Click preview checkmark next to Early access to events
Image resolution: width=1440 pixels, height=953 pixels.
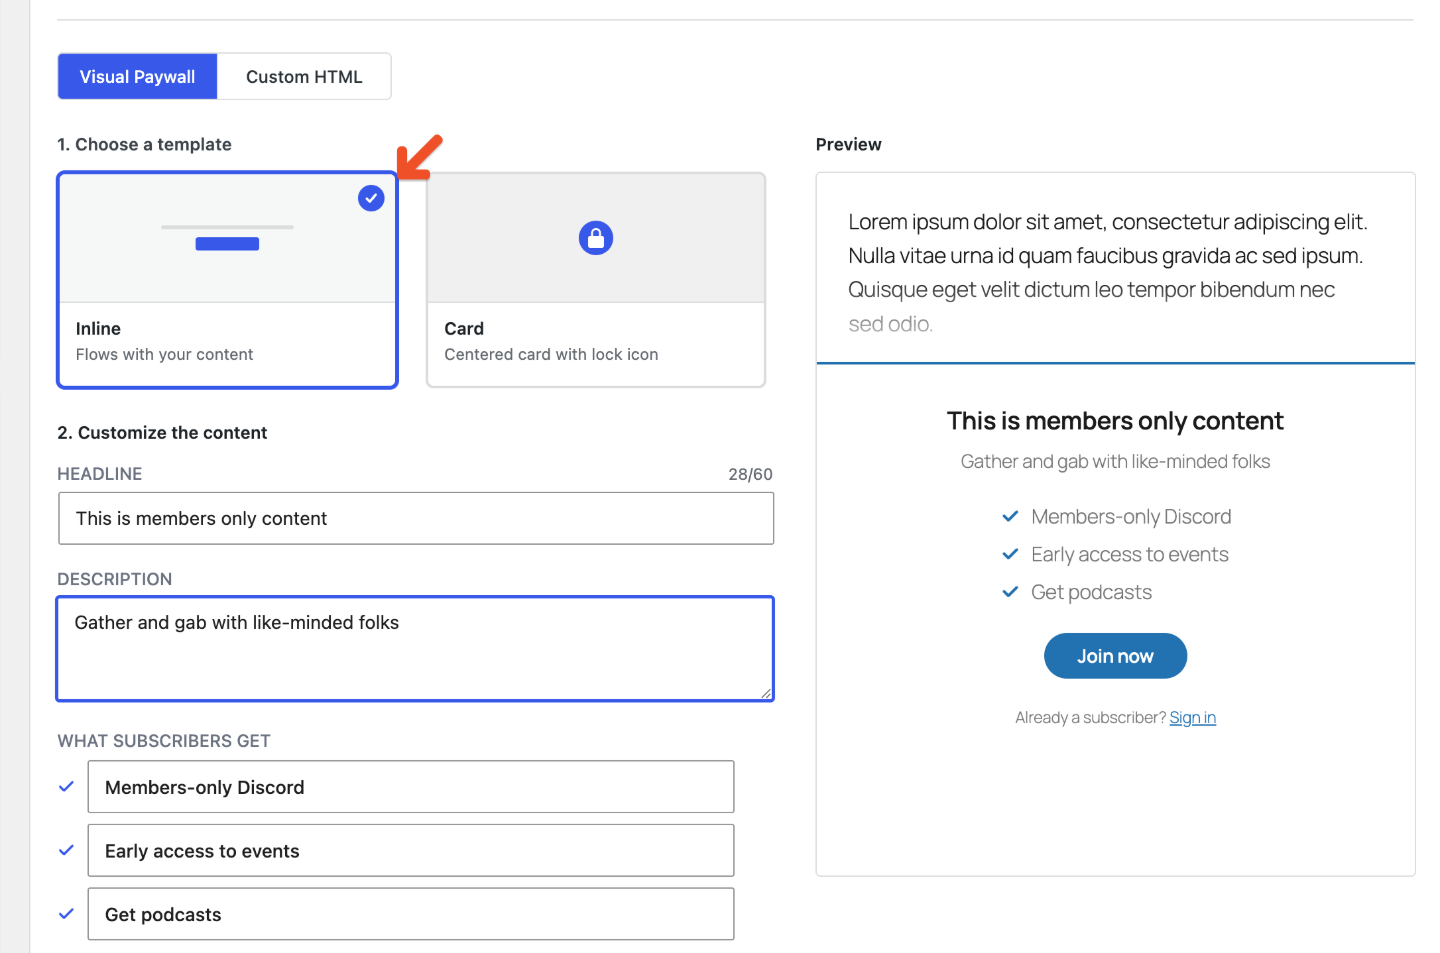tap(1010, 554)
